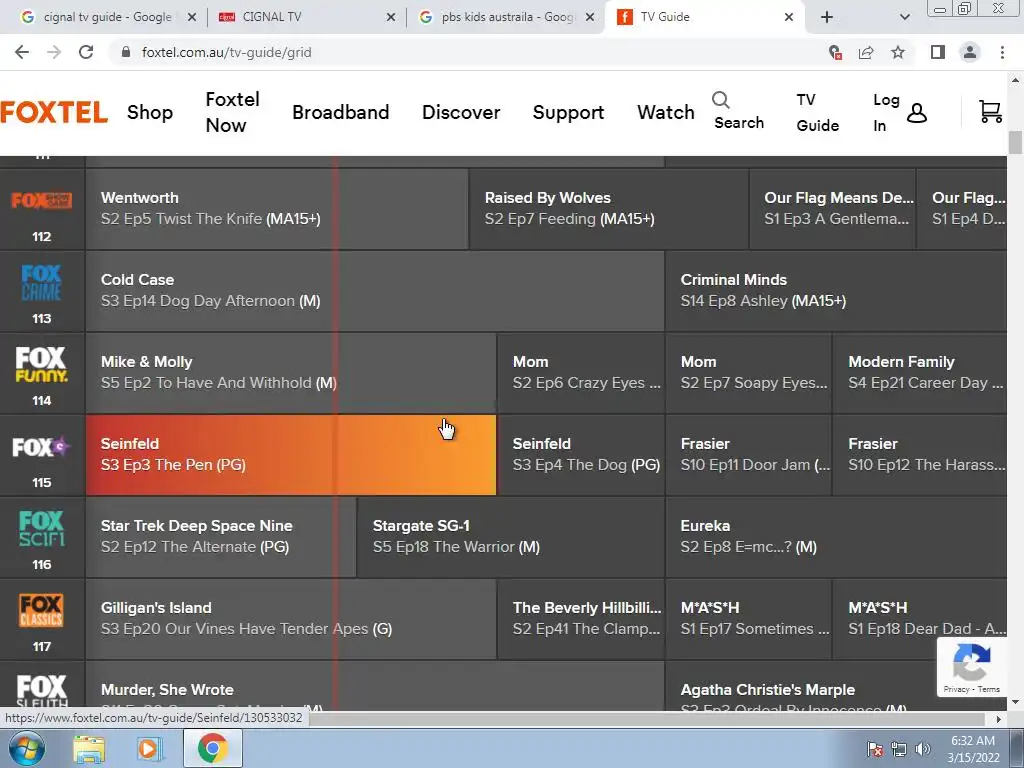Screen dimensions: 1024x768
Task: Click the Log In profile icon
Action: (917, 113)
